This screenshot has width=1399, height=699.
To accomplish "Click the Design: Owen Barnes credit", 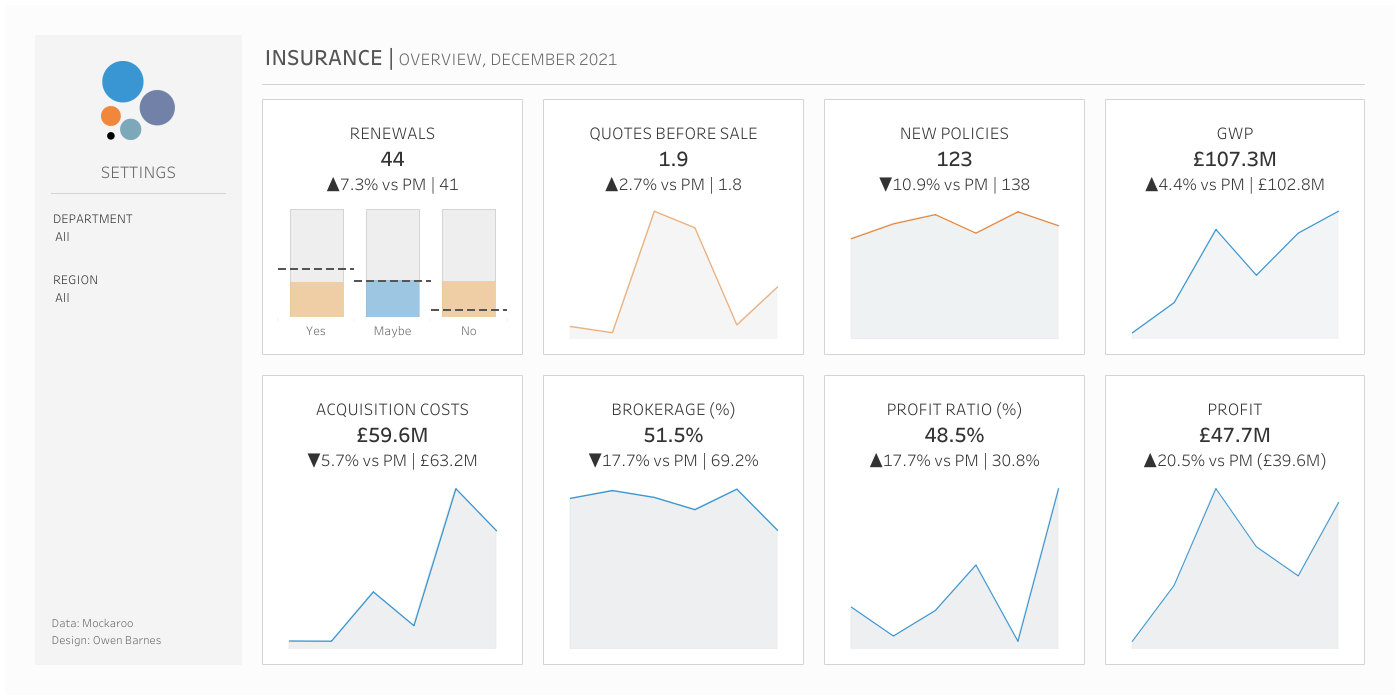I will coord(106,640).
